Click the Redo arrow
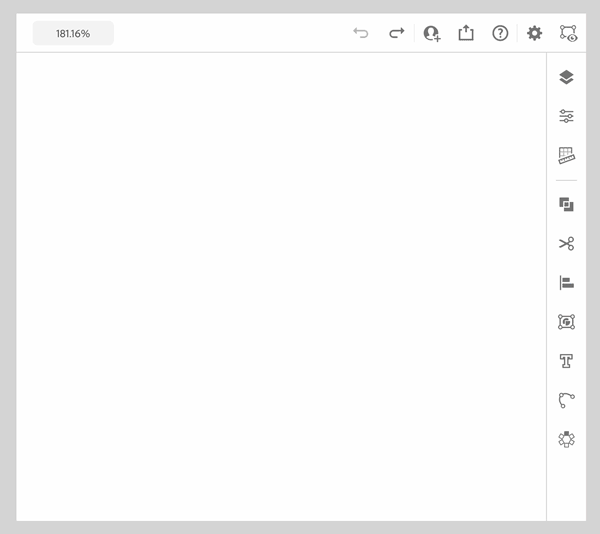This screenshot has width=600, height=534. 397,33
